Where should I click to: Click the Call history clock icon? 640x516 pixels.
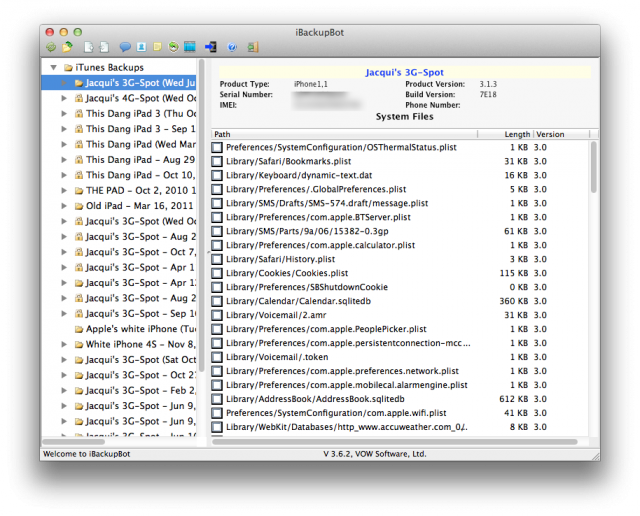pos(173,47)
